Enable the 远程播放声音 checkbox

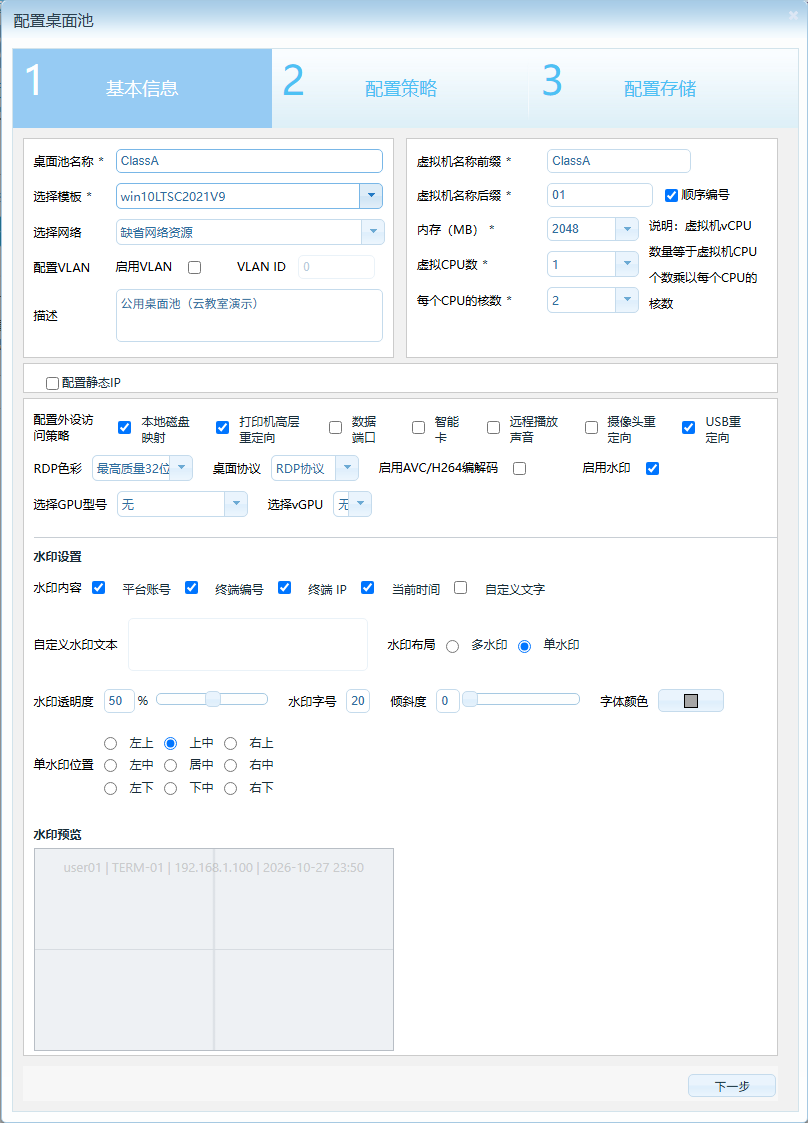click(x=494, y=428)
